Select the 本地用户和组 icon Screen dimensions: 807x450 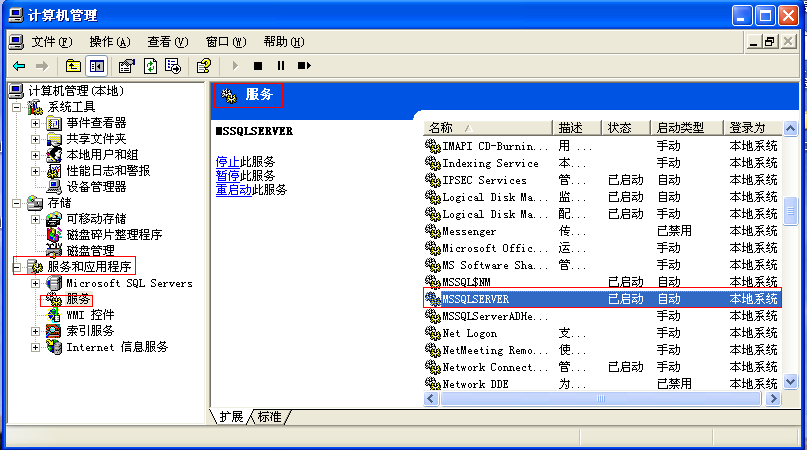pos(54,155)
